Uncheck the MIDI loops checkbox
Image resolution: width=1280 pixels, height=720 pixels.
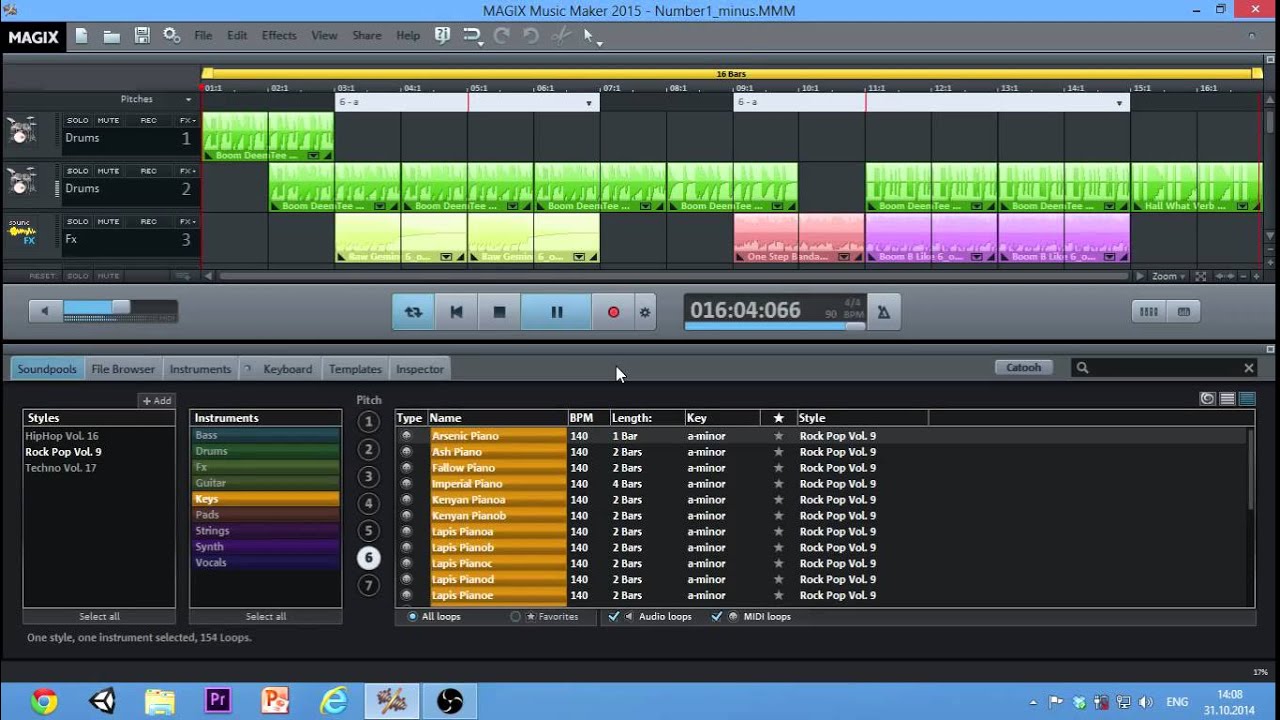[x=717, y=617]
